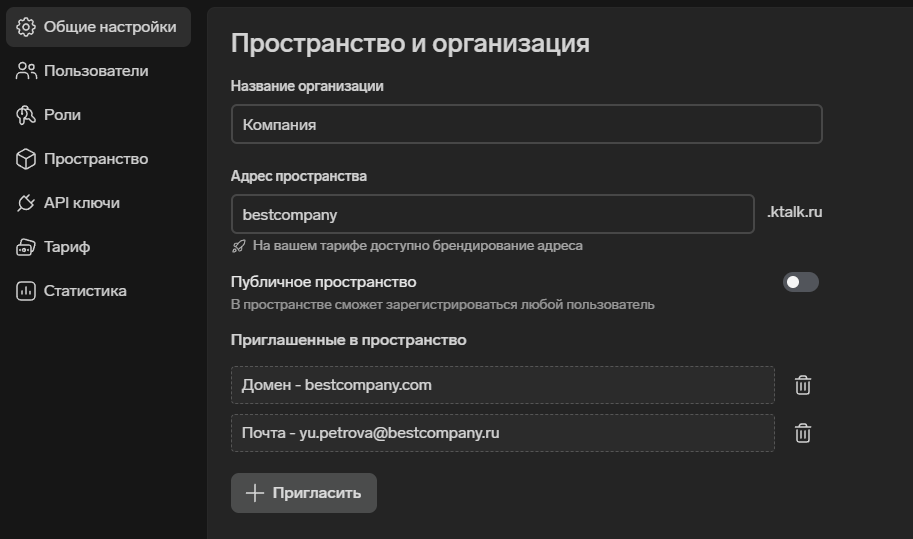Click the Roles icon in sidebar

[x=26, y=115]
